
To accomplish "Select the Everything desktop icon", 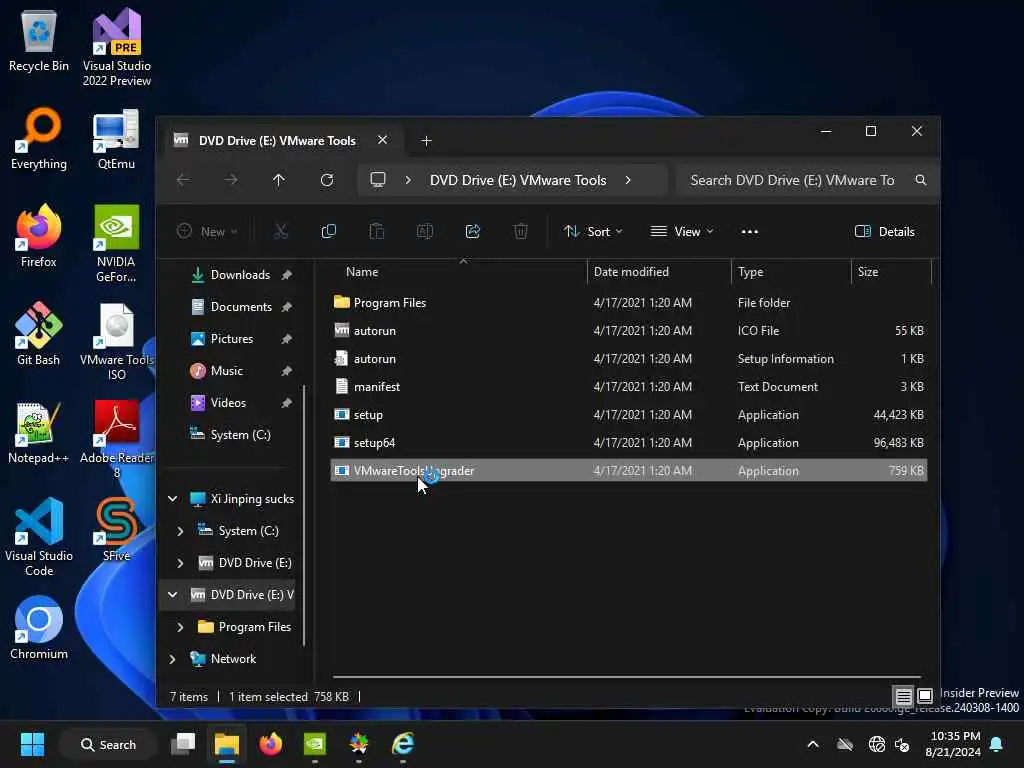I will 39,139.
